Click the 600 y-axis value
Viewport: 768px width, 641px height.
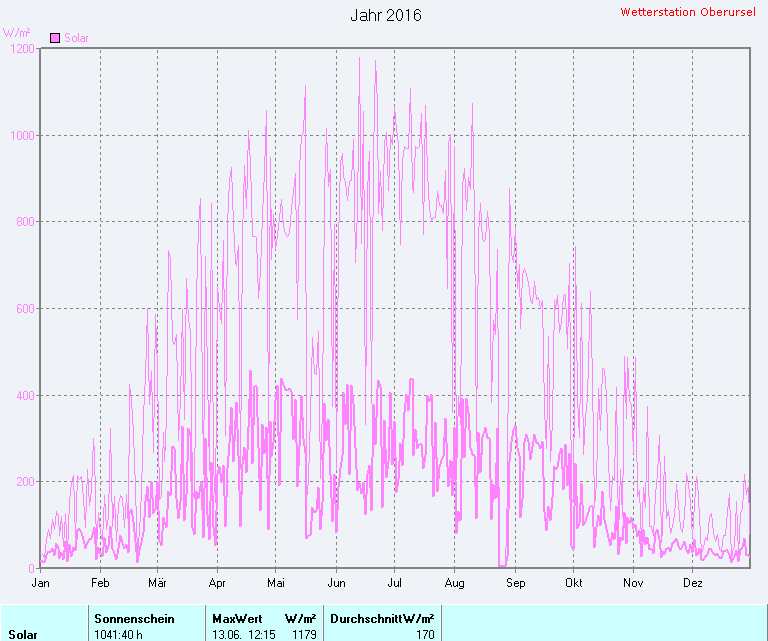pos(25,309)
